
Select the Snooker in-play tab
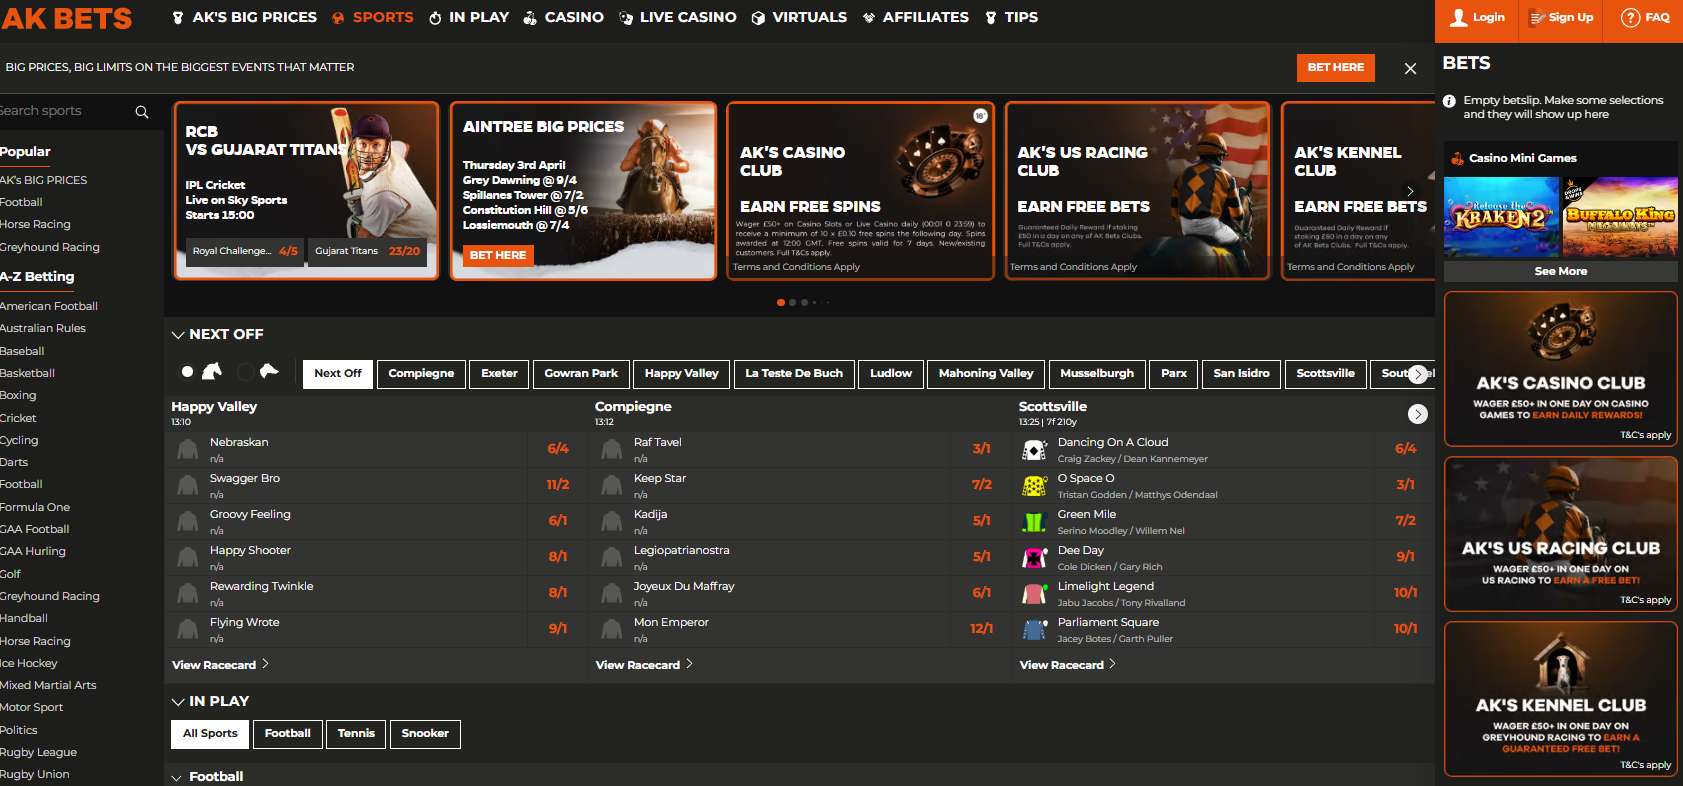[425, 734]
